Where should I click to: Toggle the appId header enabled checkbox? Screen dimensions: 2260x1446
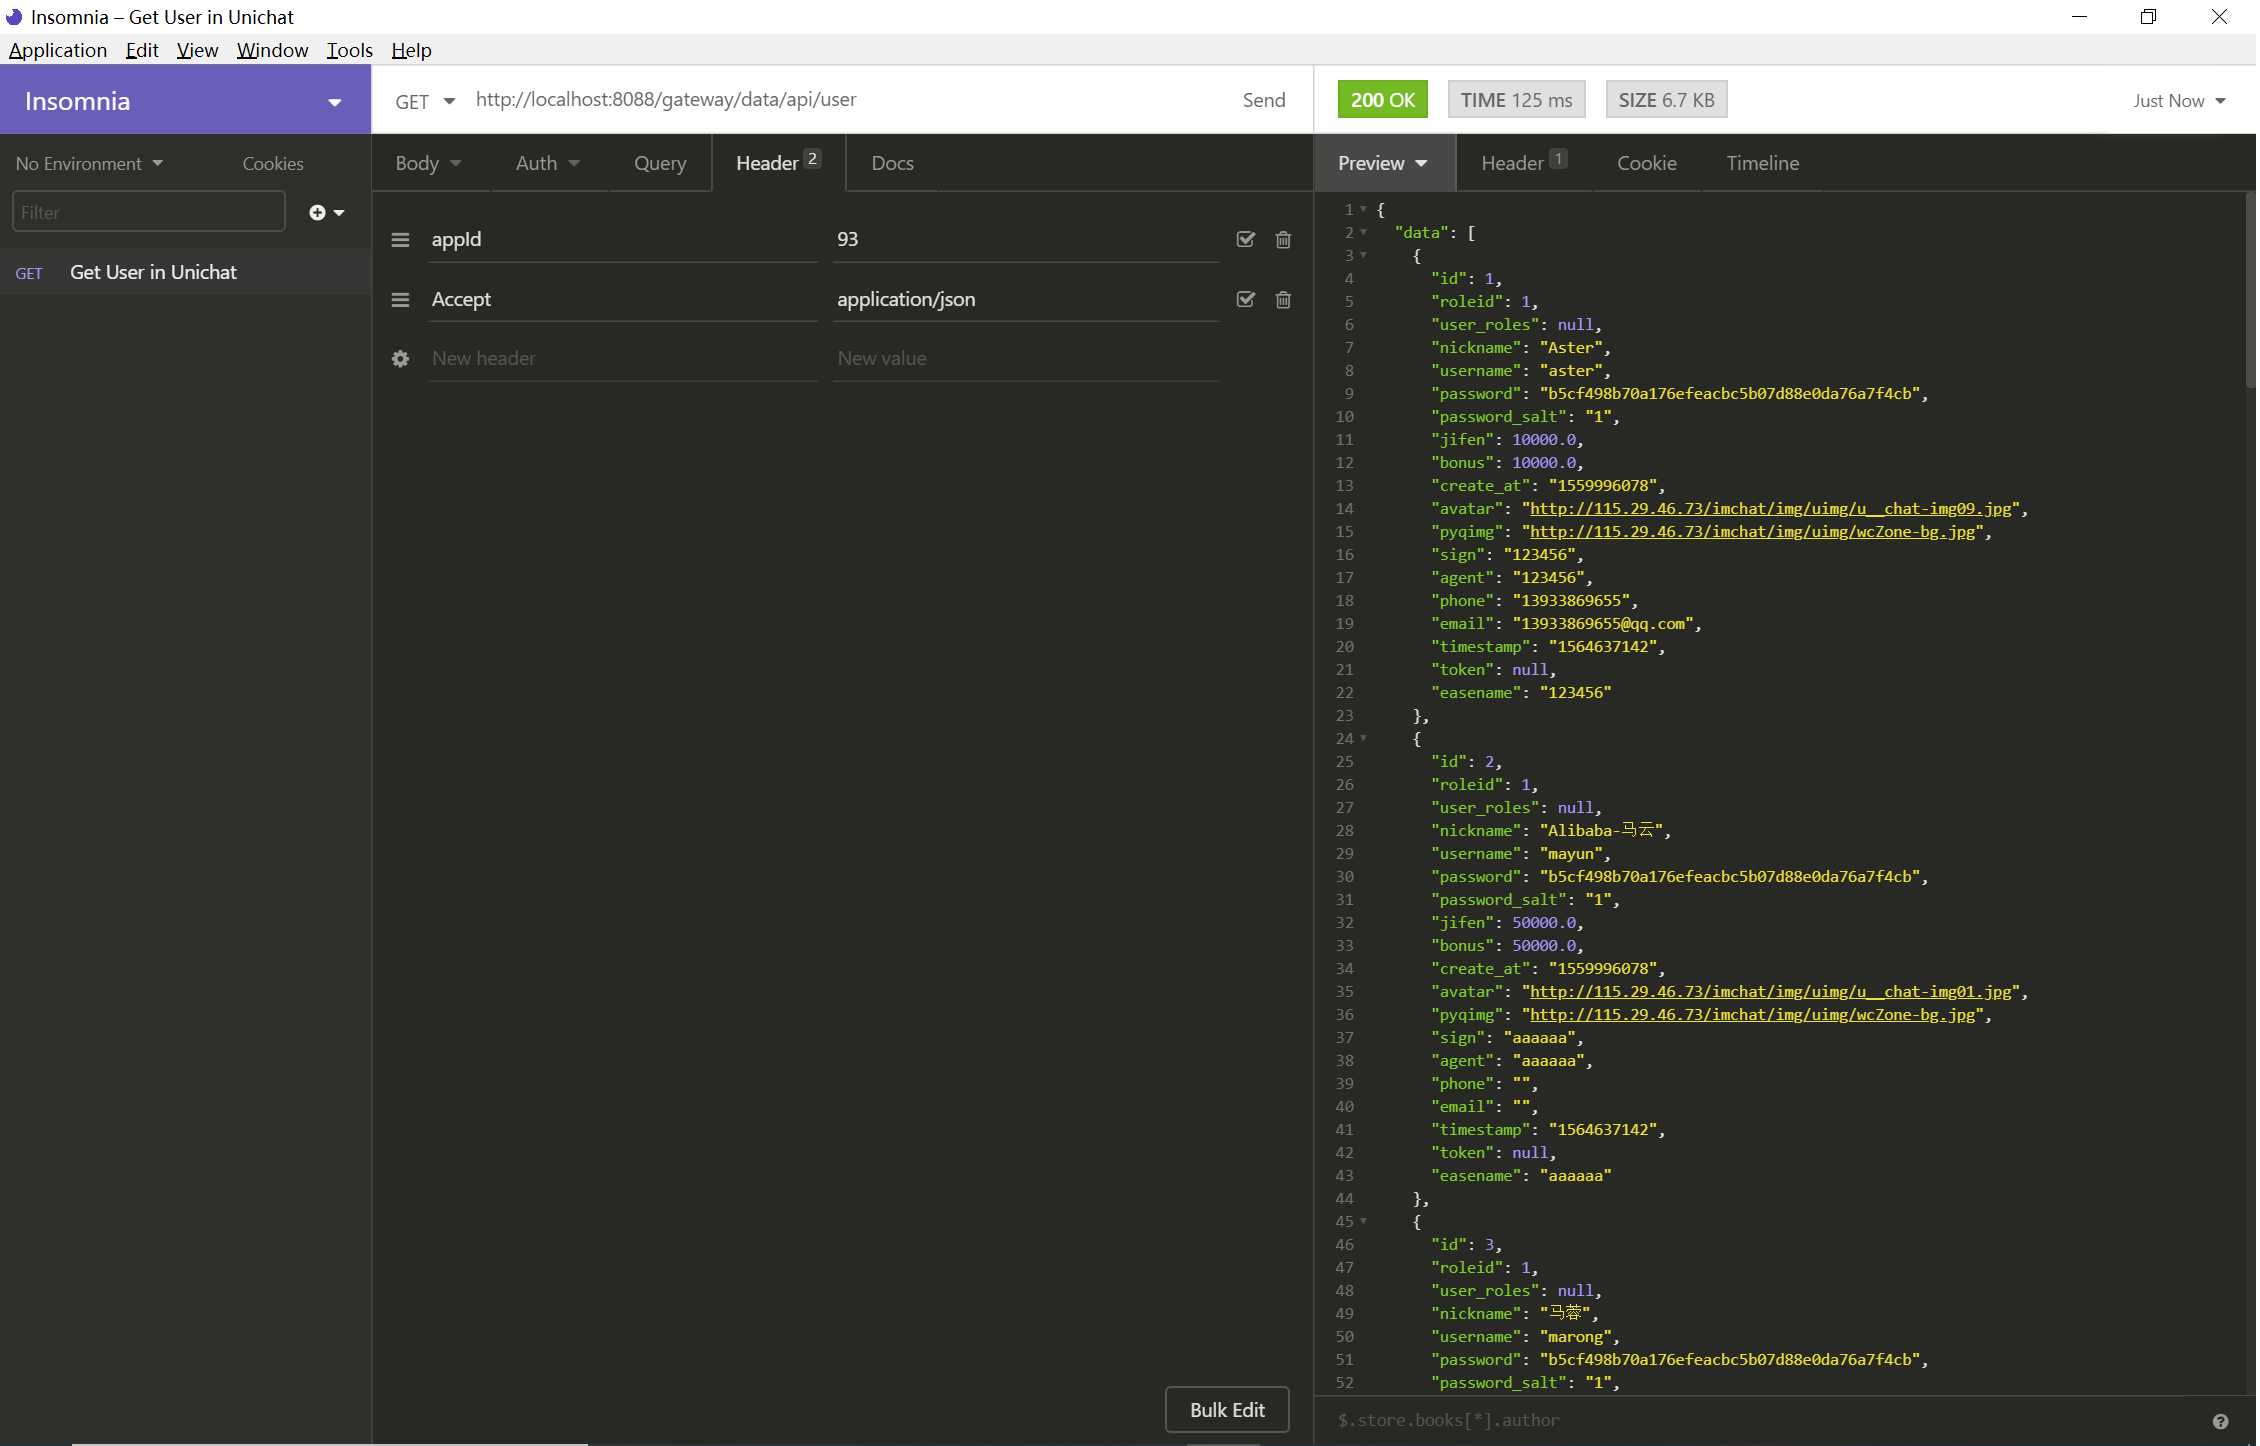tap(1245, 239)
